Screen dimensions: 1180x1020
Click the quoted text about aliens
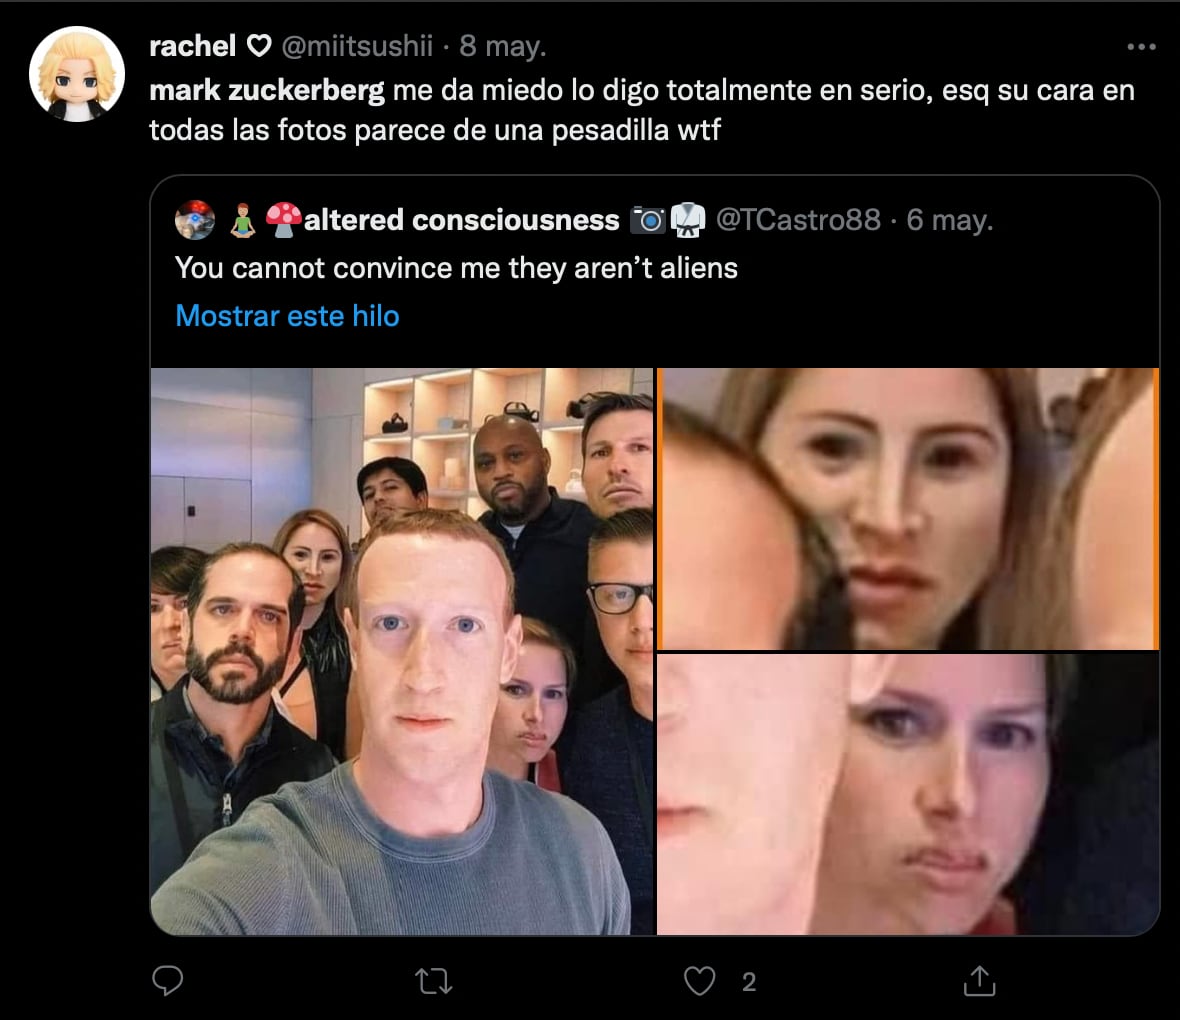(456, 268)
